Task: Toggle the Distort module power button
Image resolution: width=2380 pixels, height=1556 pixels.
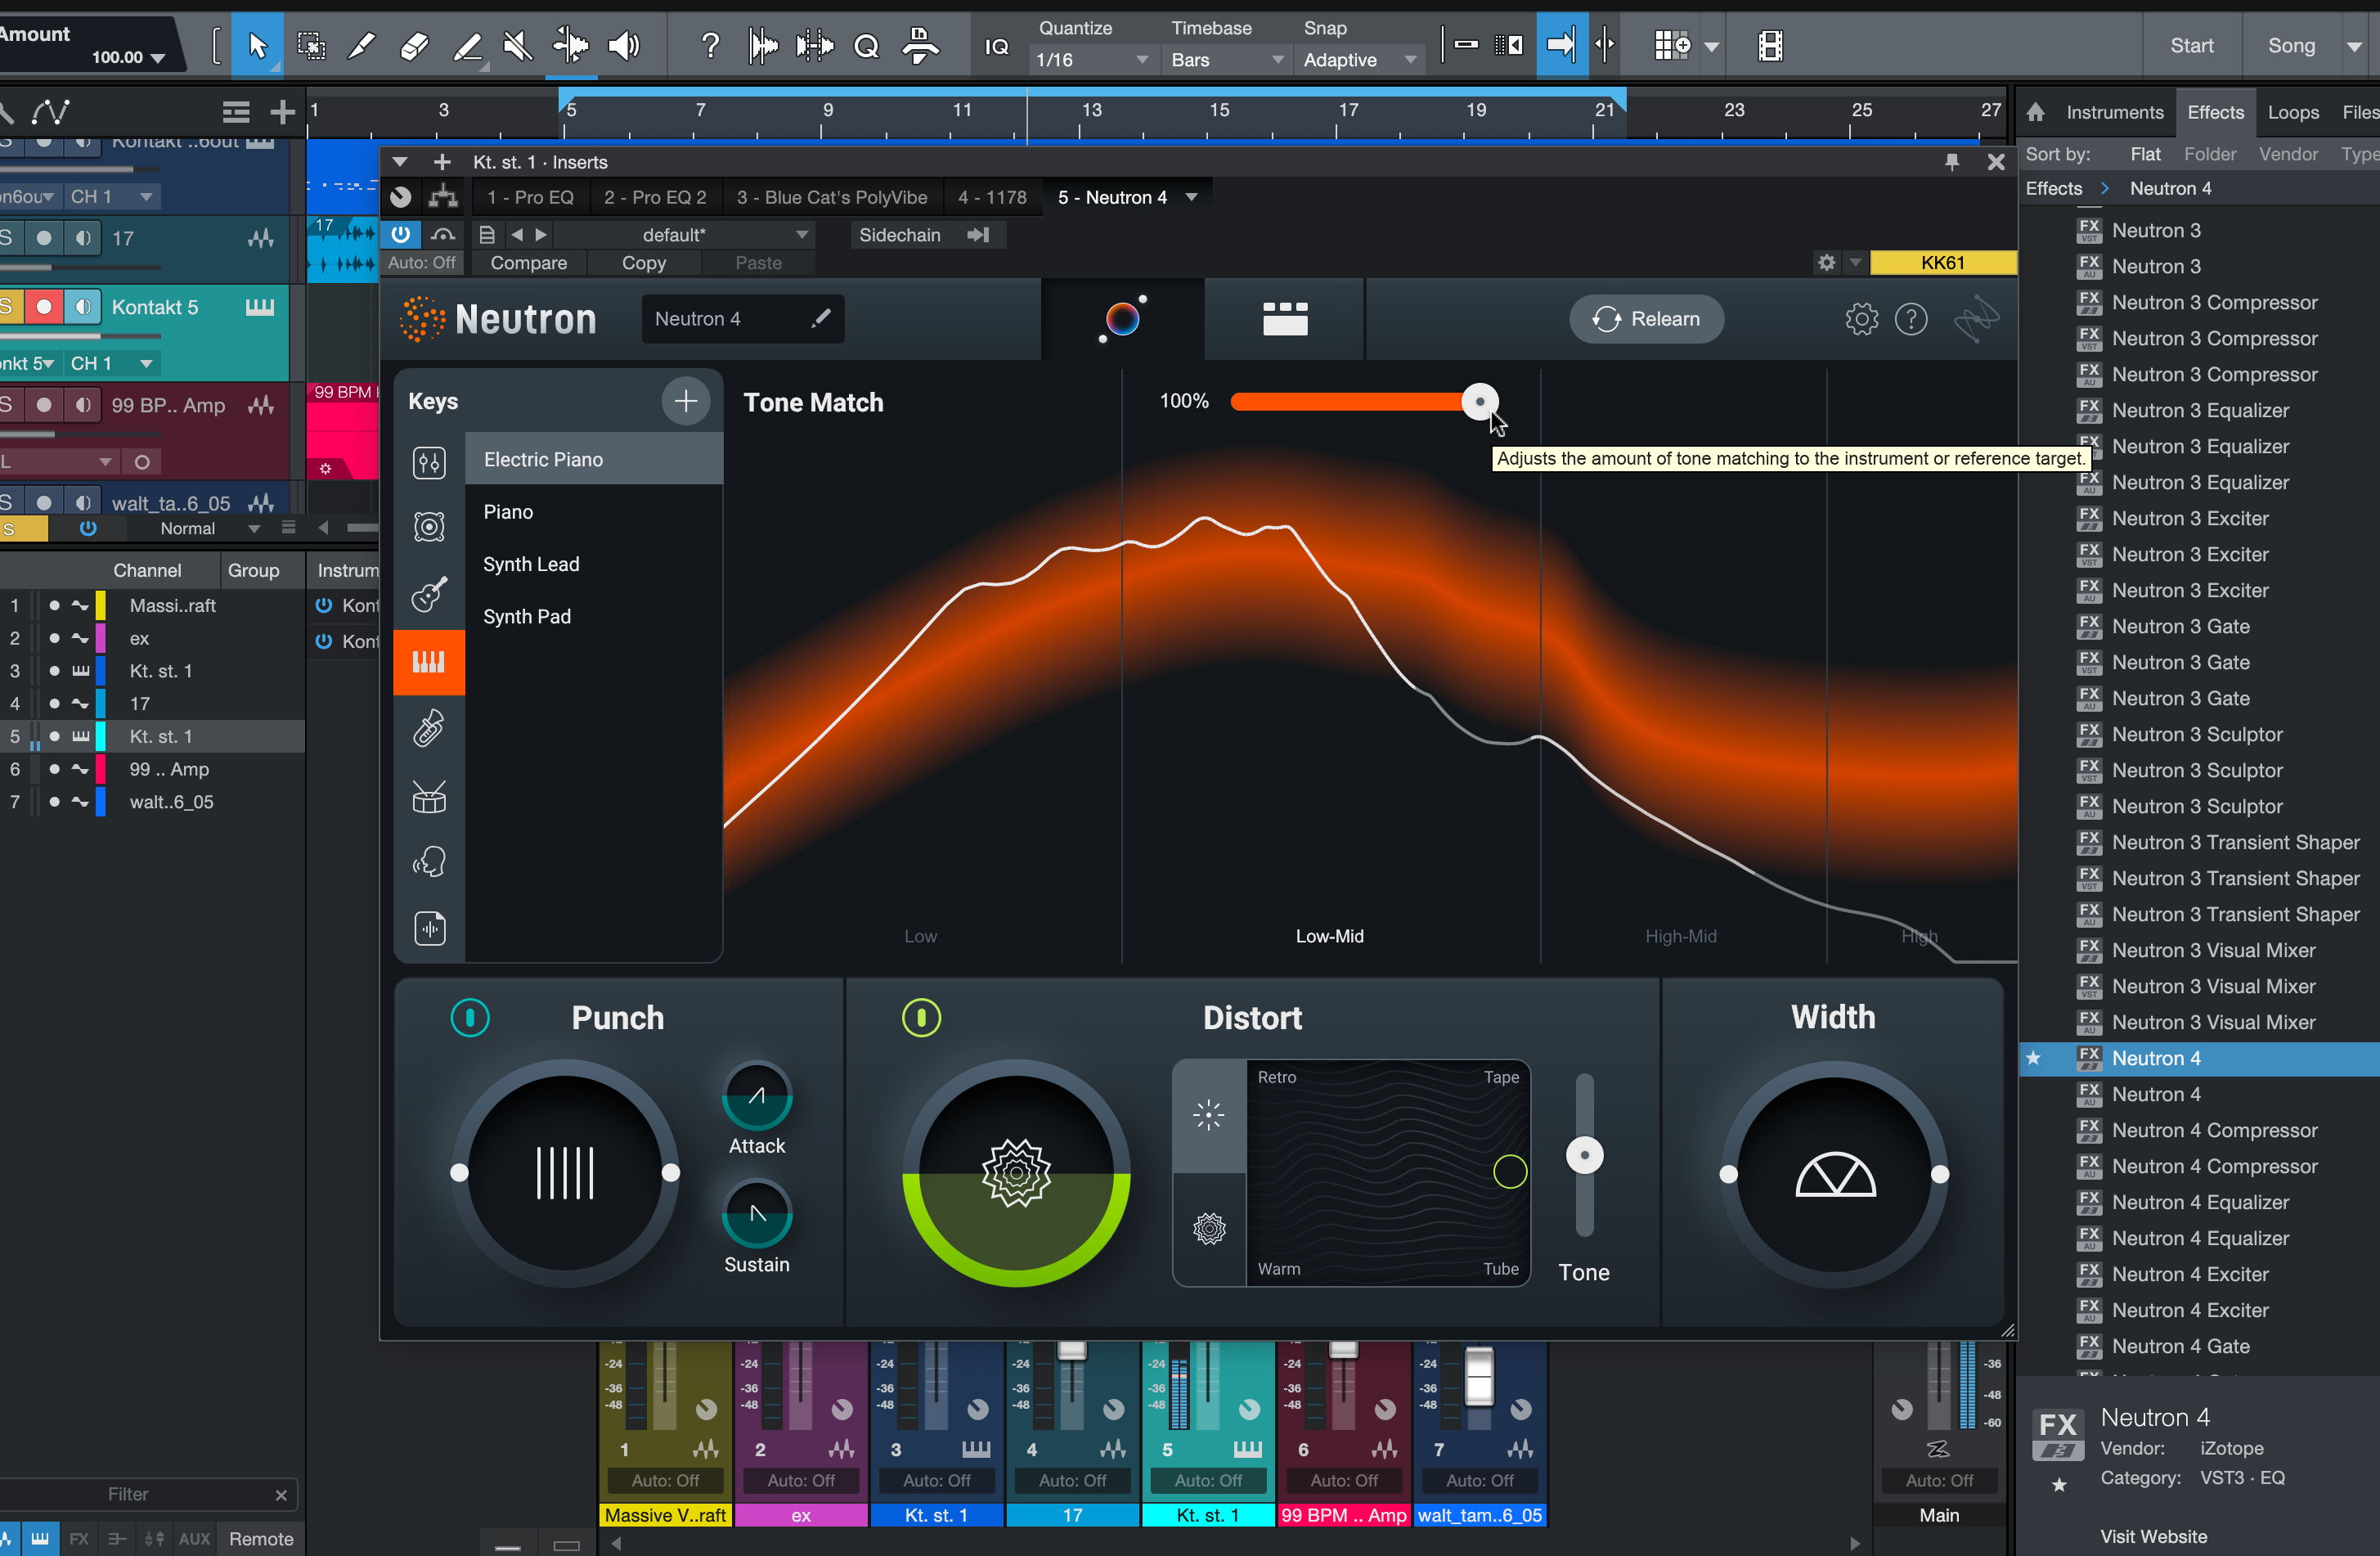Action: tap(921, 1018)
